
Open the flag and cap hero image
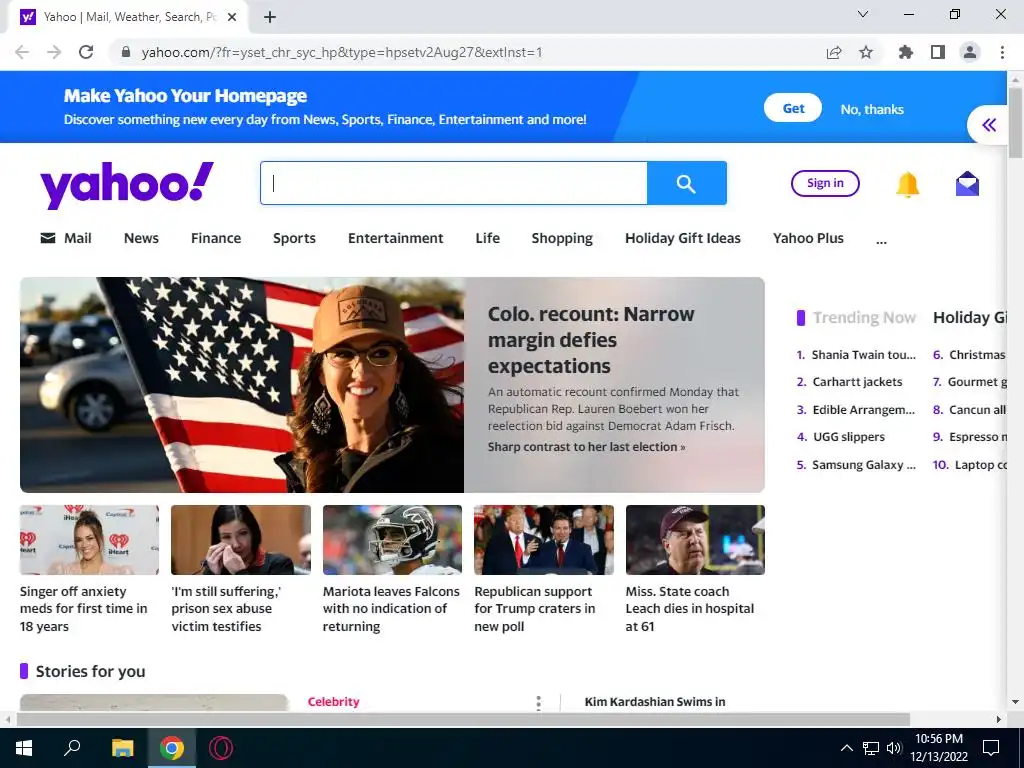point(242,385)
